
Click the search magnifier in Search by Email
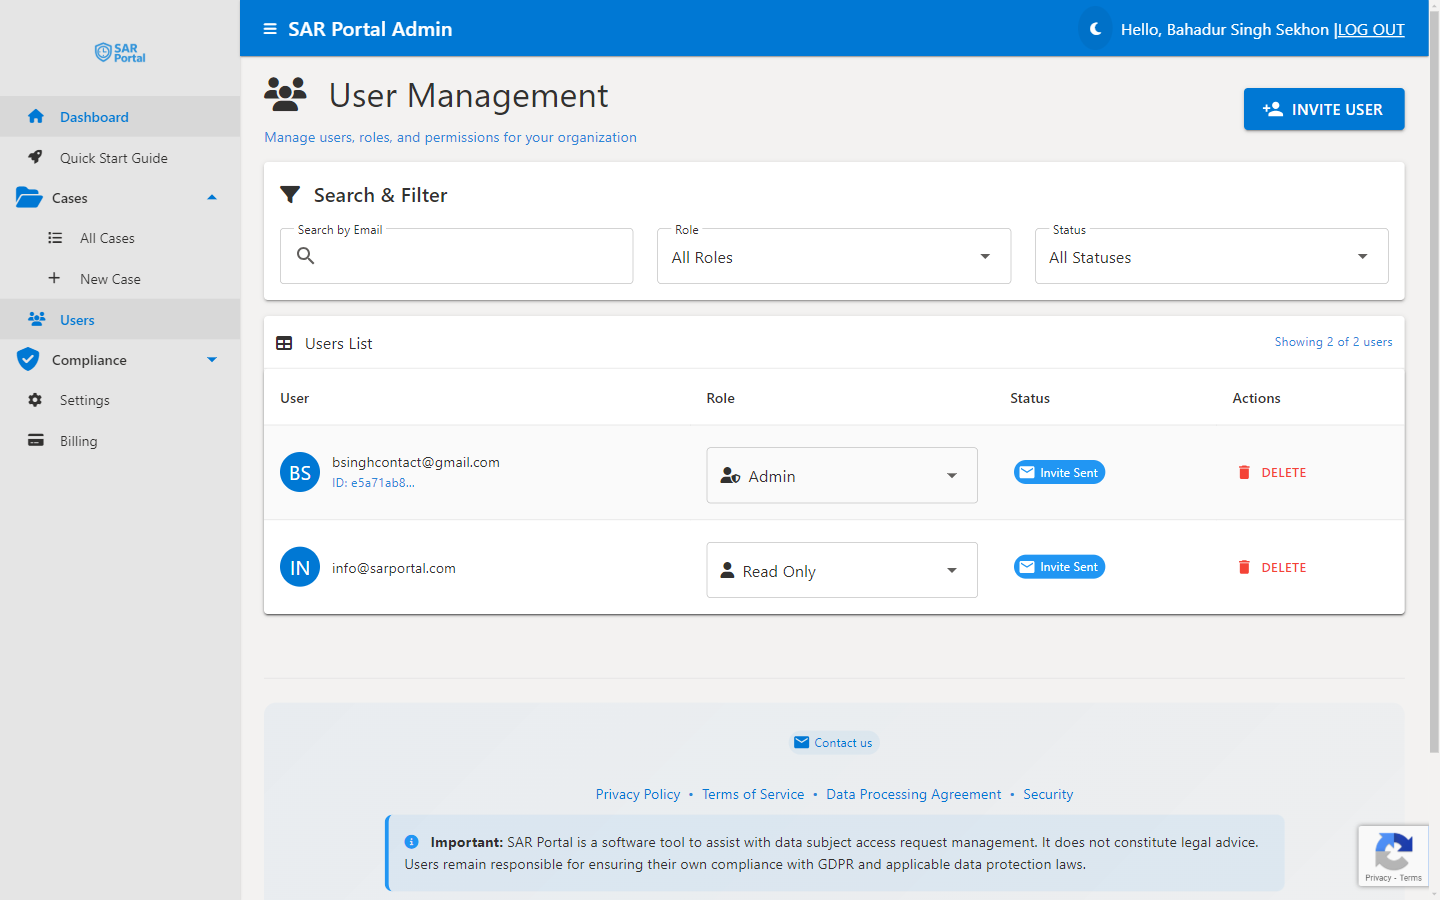305,257
